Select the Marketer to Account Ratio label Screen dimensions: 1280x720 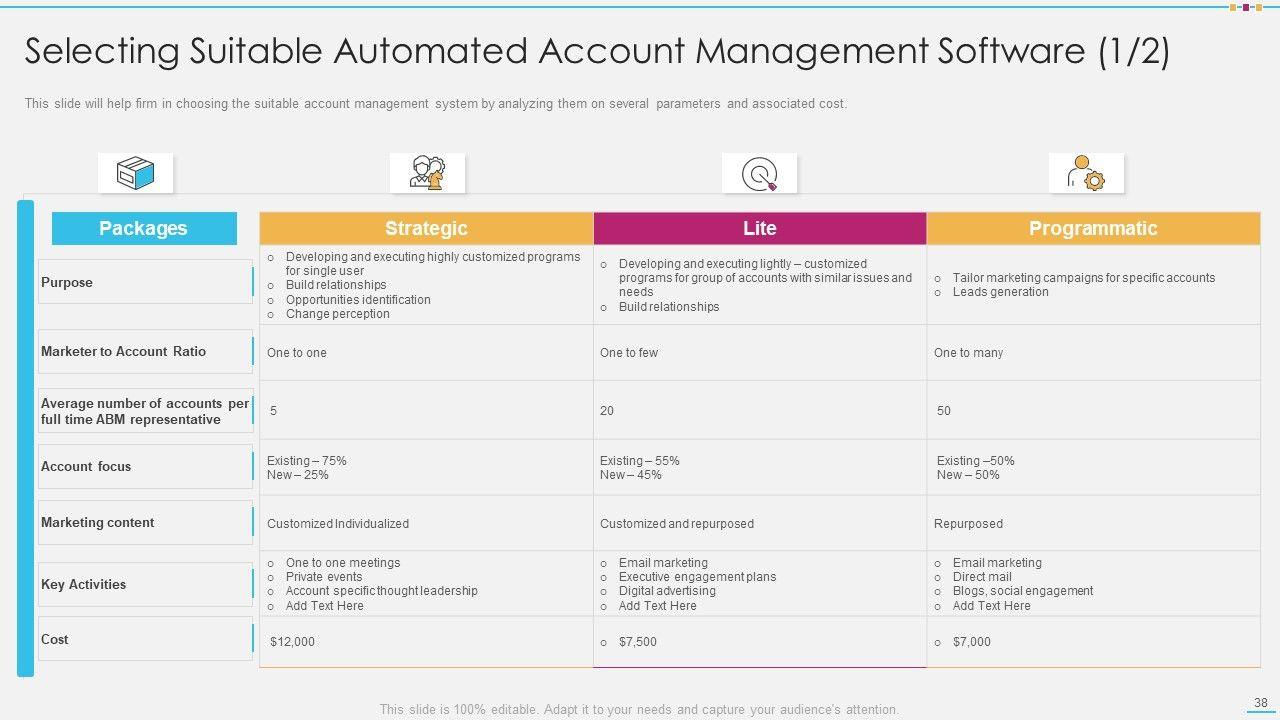pyautogui.click(x=145, y=351)
